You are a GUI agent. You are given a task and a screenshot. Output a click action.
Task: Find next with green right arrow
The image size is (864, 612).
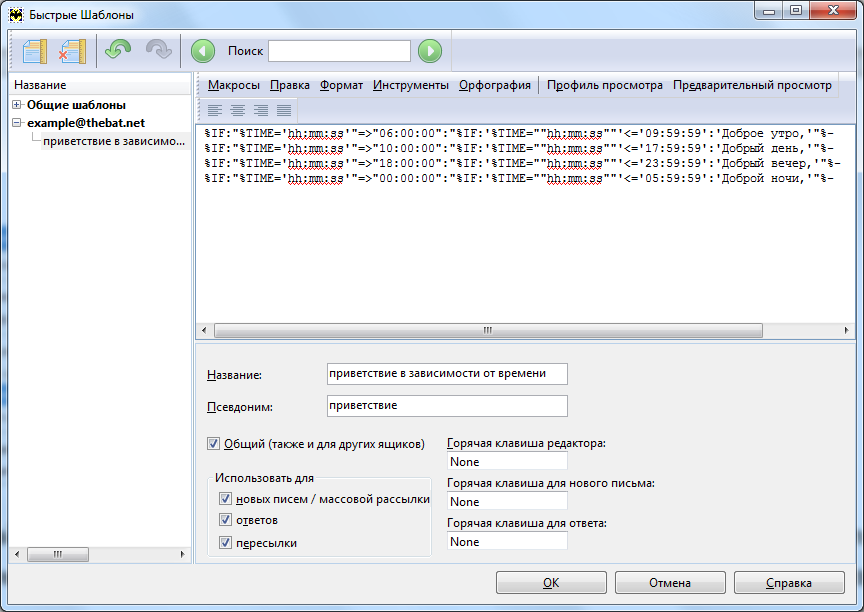[x=430, y=51]
